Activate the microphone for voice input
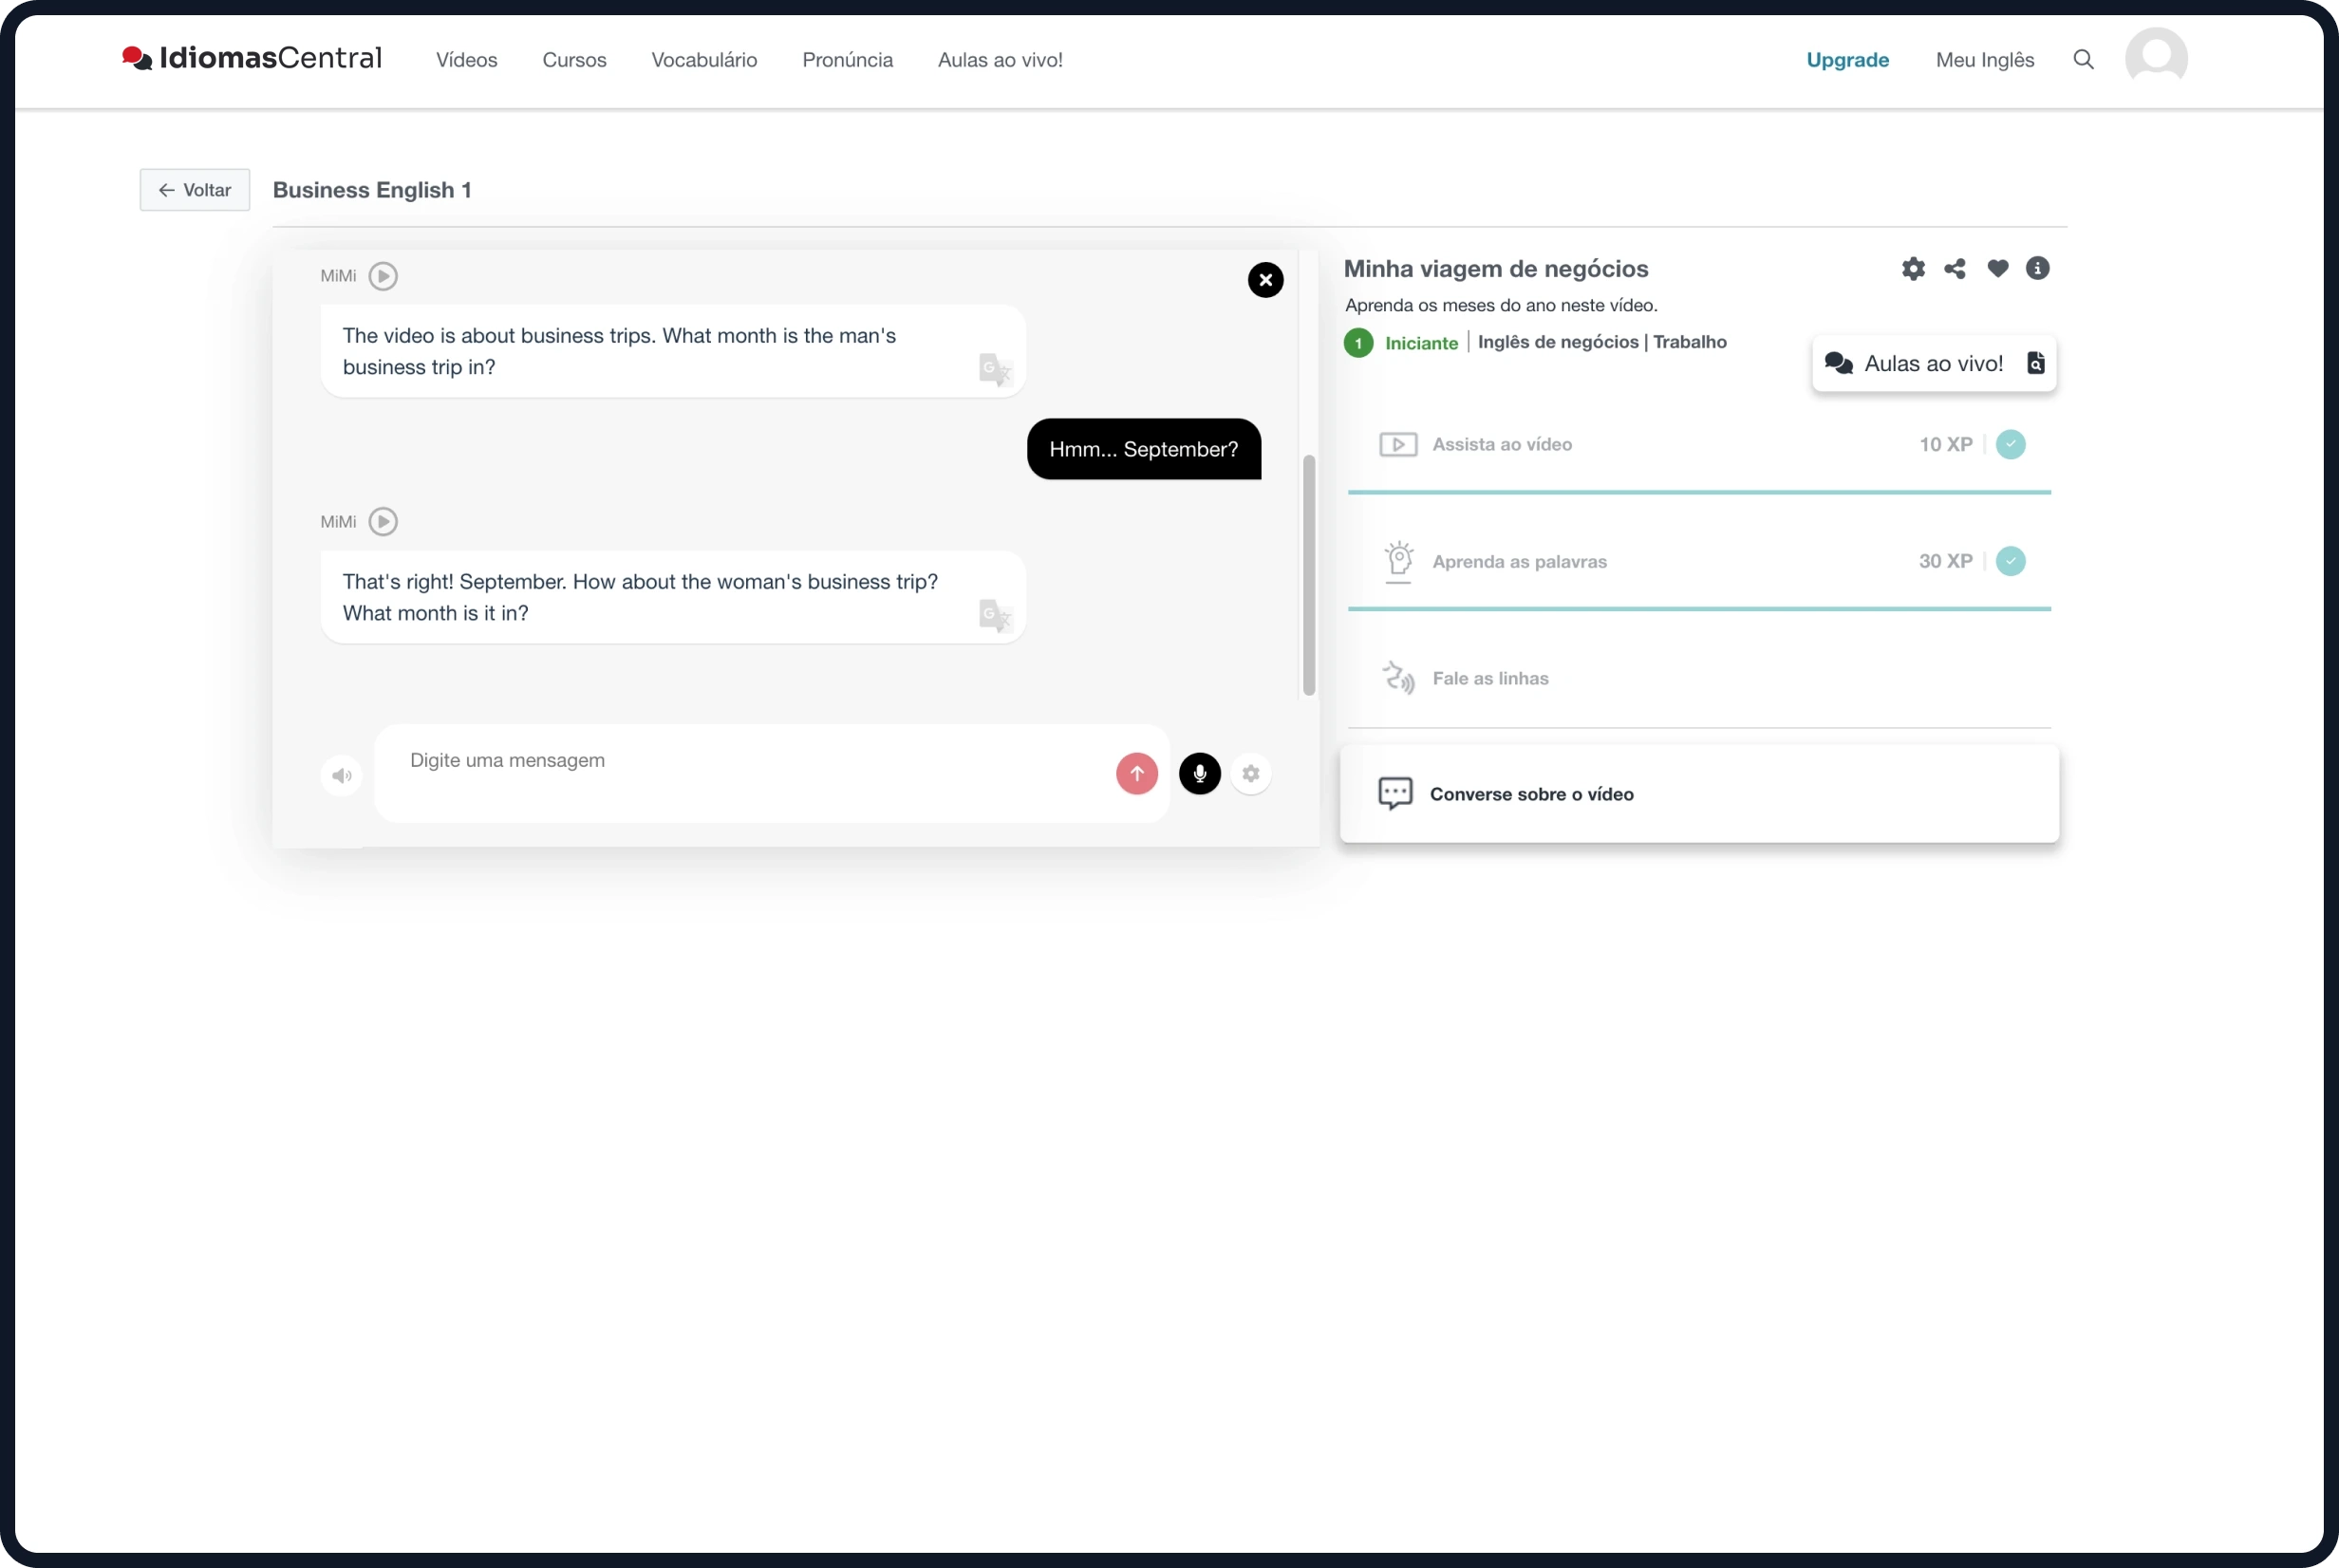Viewport: 2339px width, 1568px height. 1199,774
